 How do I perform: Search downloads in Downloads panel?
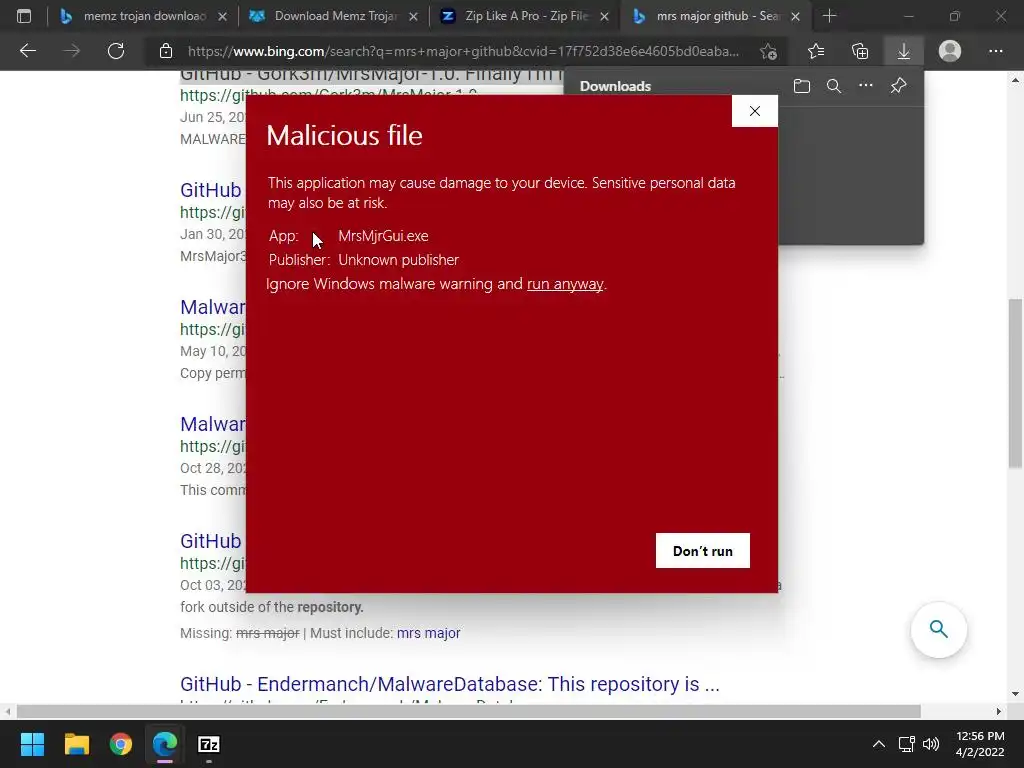click(834, 86)
